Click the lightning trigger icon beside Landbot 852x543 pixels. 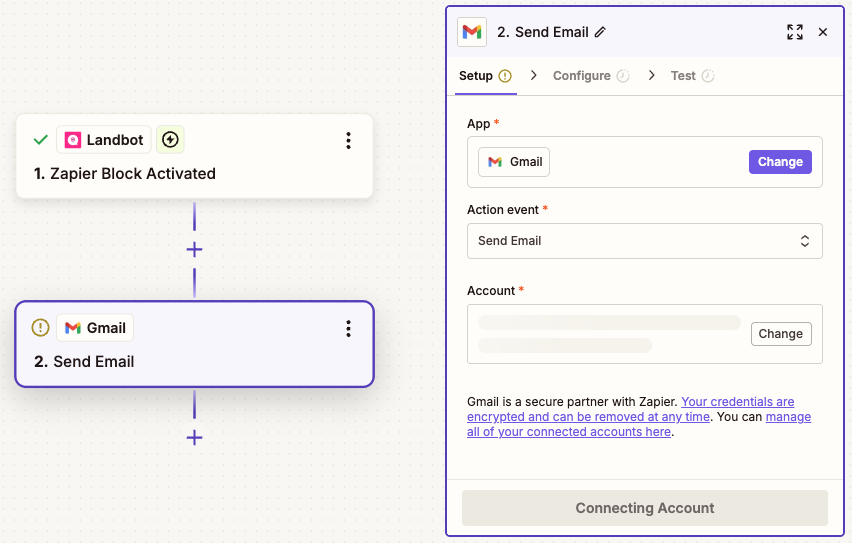coord(170,140)
